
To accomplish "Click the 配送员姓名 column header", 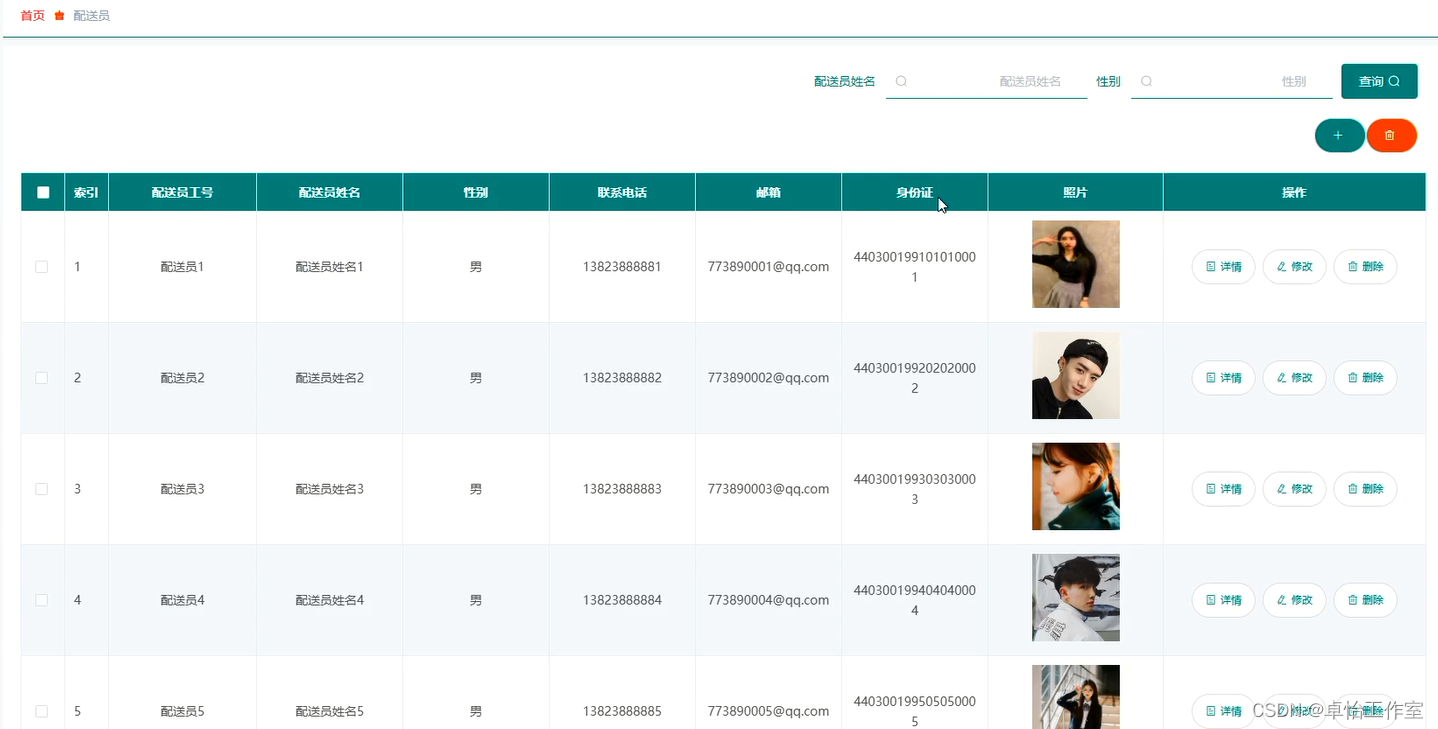I will coord(329,192).
